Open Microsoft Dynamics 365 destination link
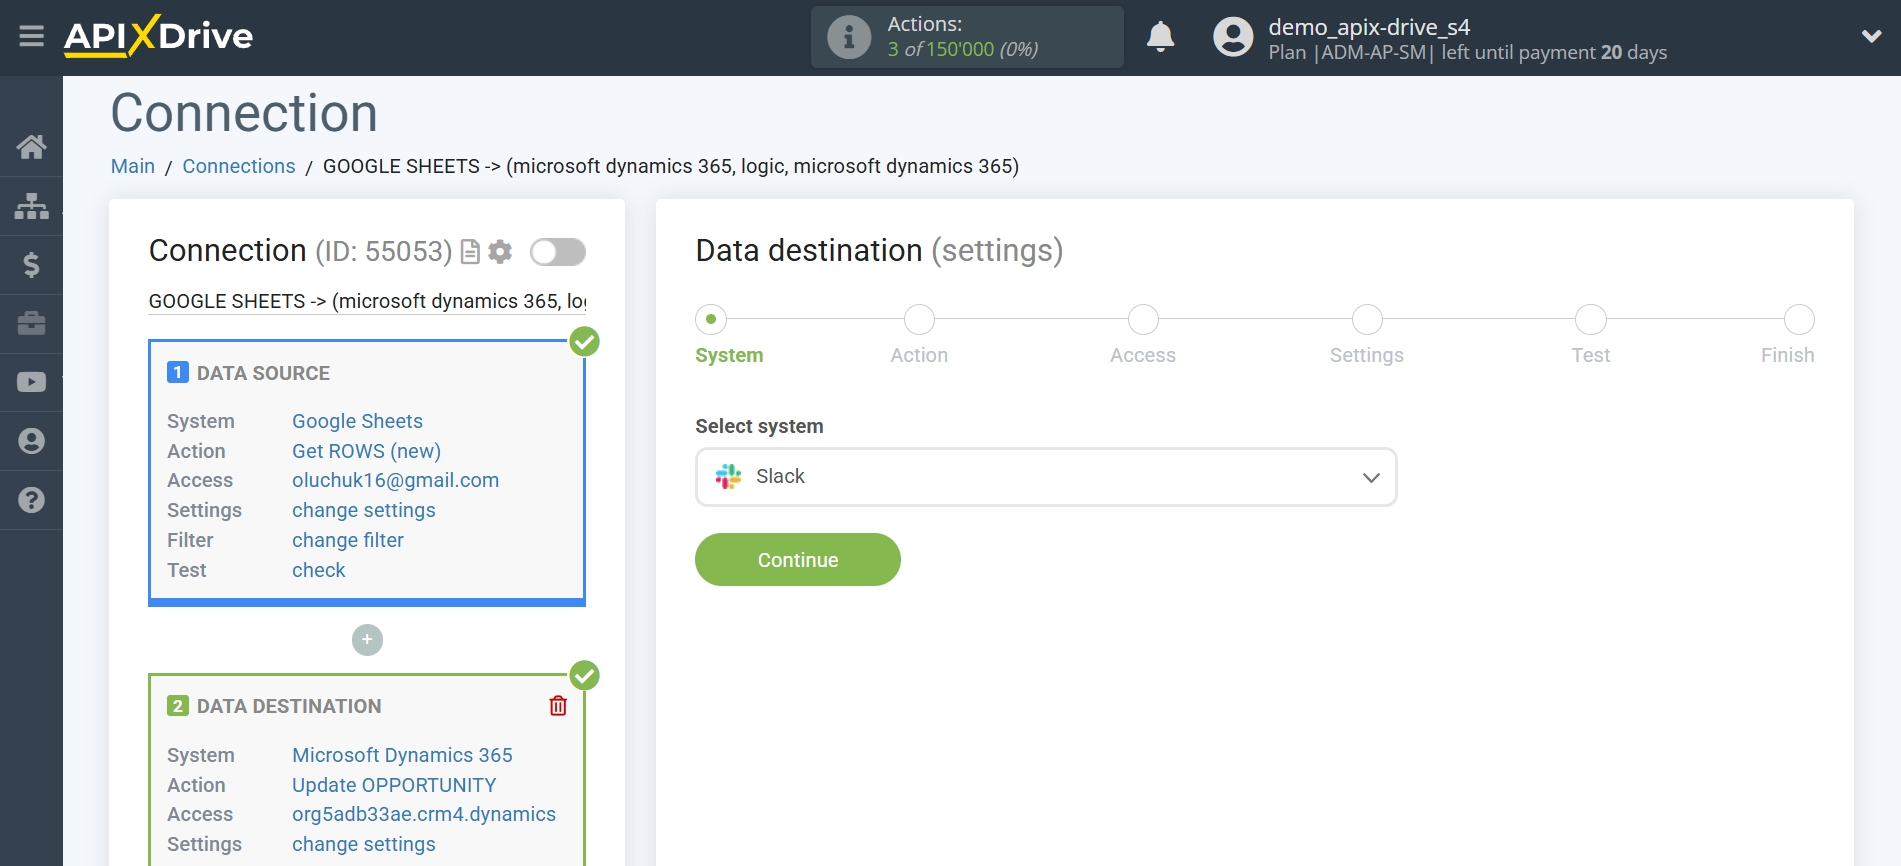The image size is (1901, 866). point(402,755)
